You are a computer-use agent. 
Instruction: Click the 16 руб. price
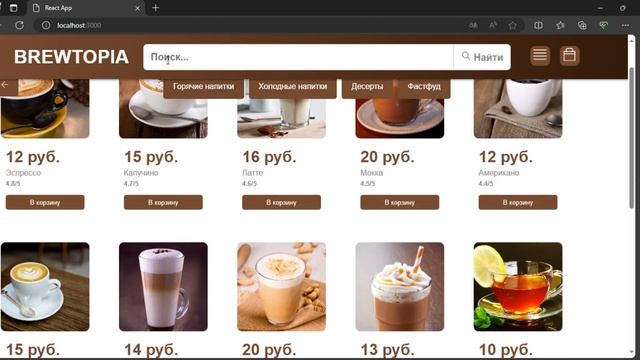(269, 157)
